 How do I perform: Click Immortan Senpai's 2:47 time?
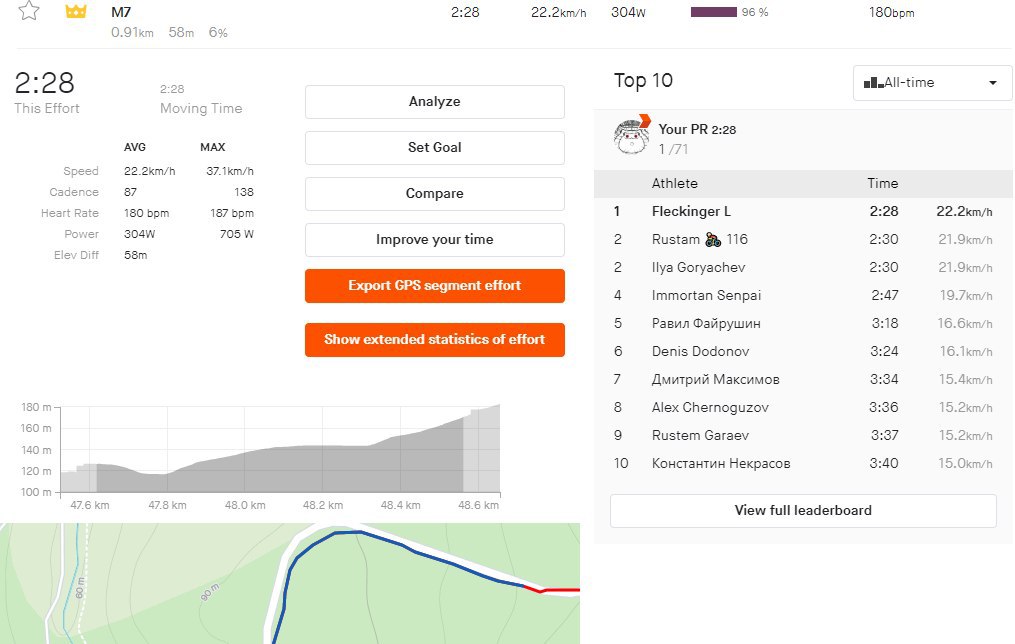click(x=884, y=296)
